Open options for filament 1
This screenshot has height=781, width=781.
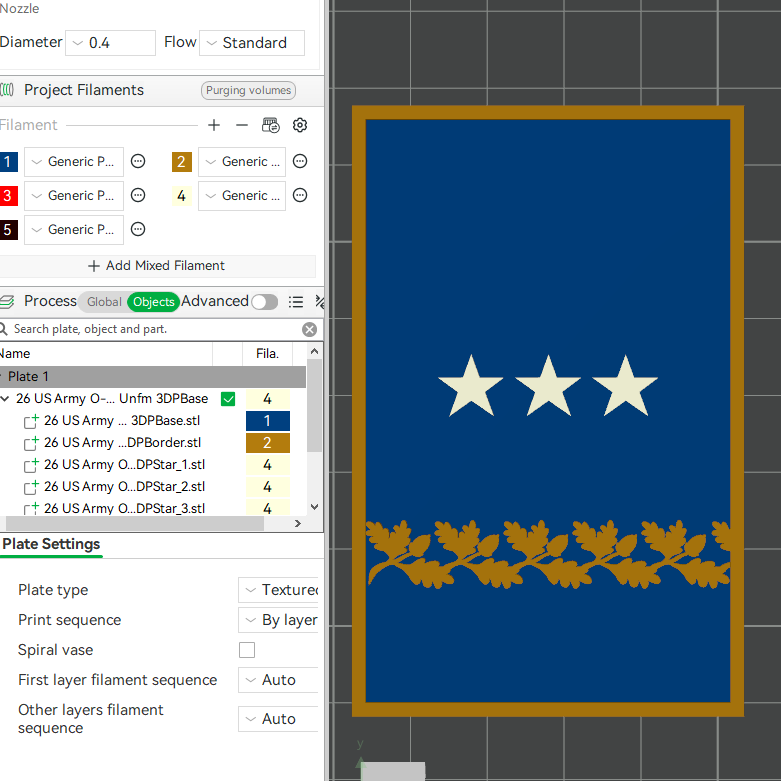click(x=138, y=161)
